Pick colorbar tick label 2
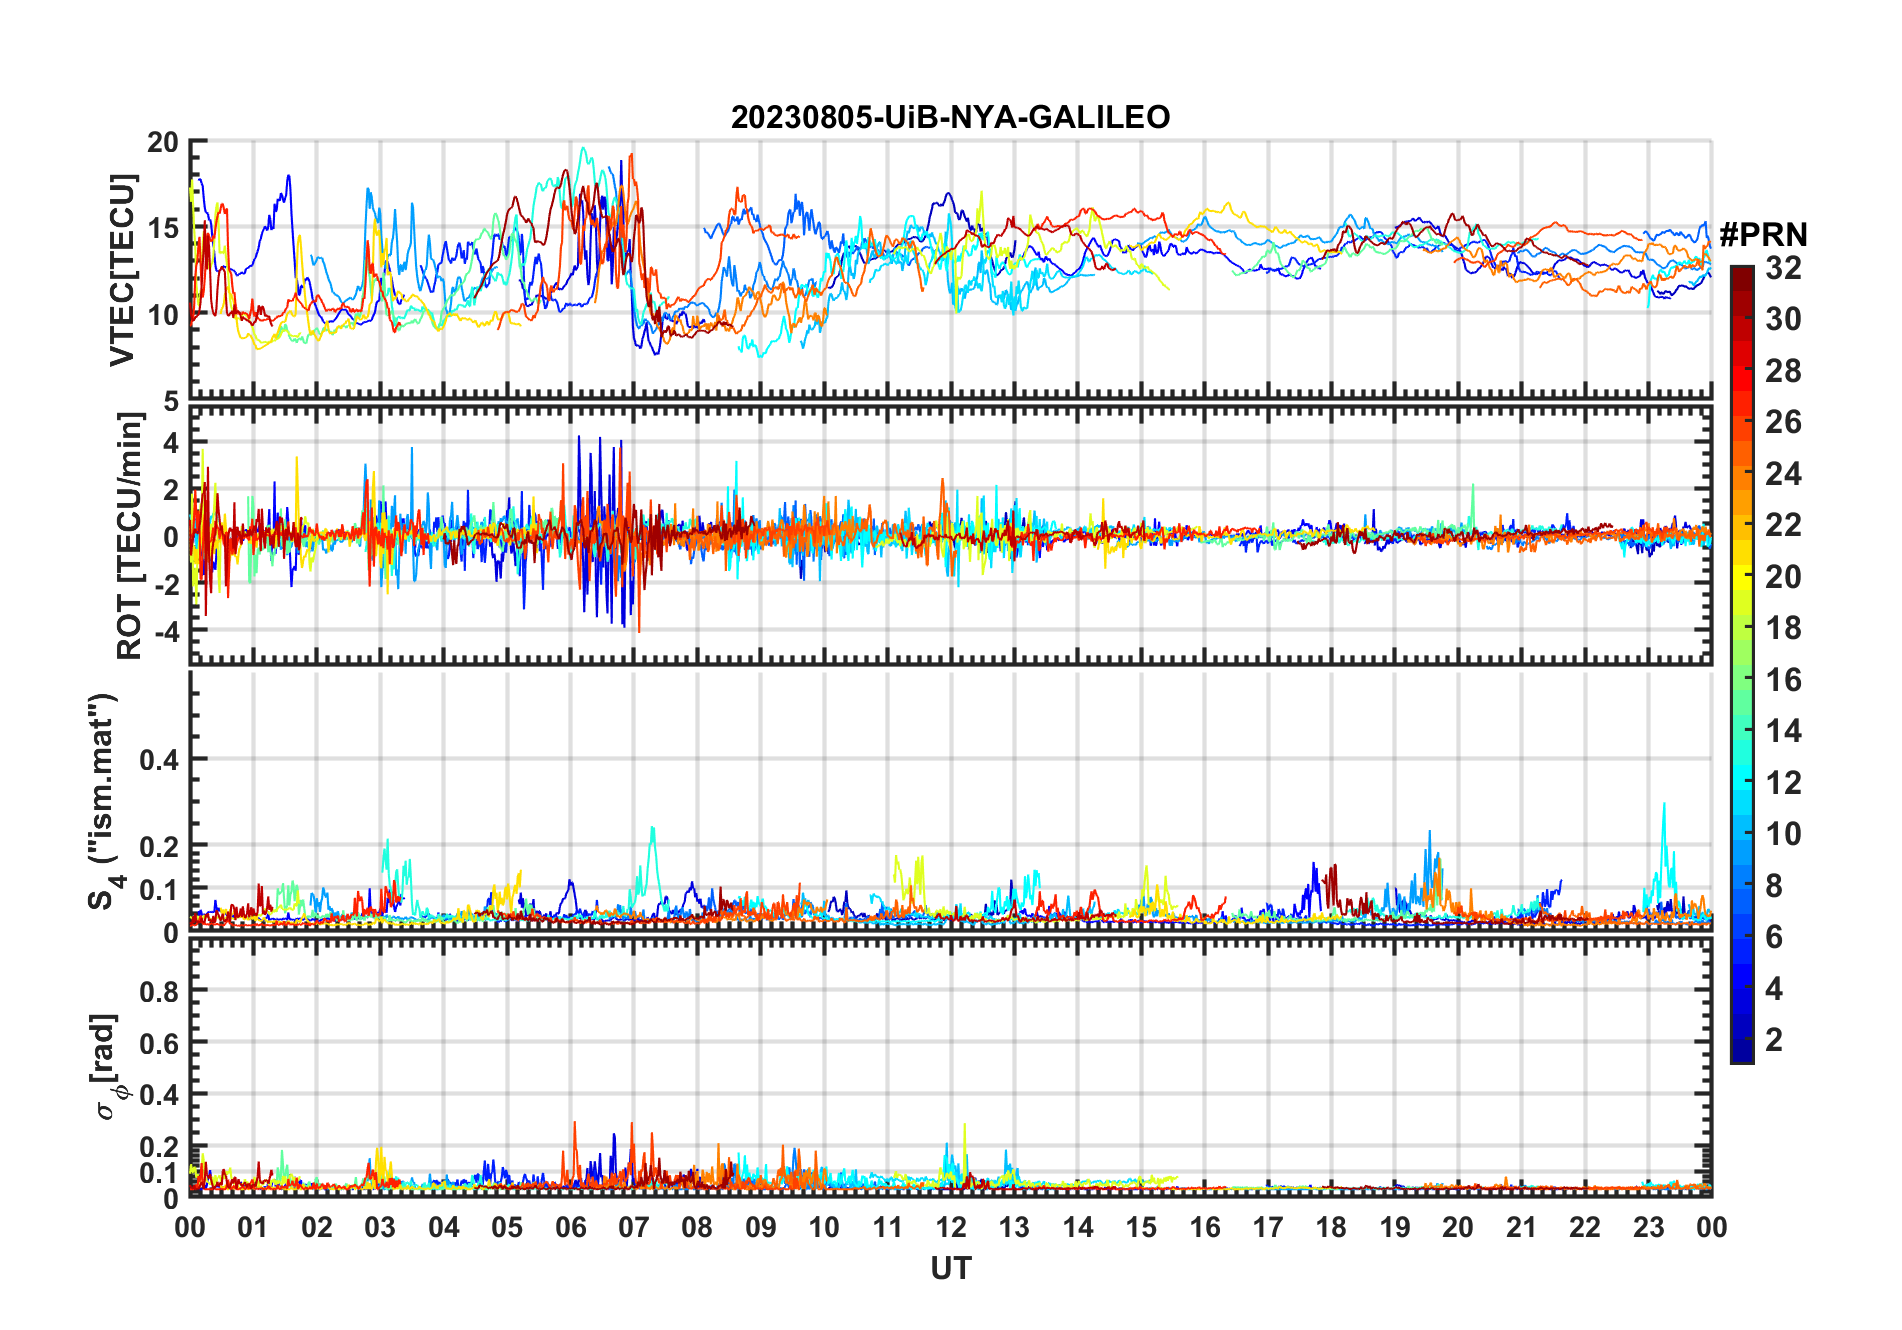Viewport: 1902px width, 1330px height. pos(1774,1040)
